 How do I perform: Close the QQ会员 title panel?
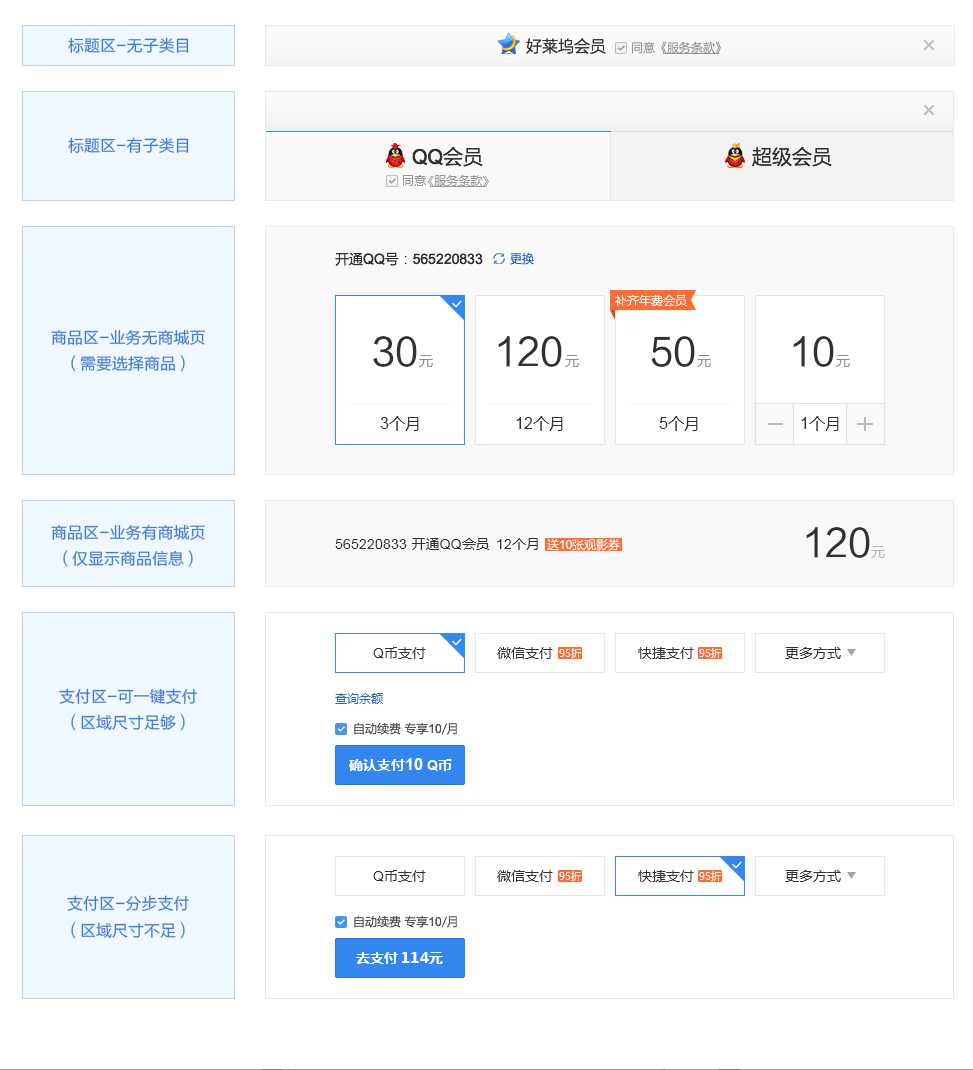pyautogui.click(x=929, y=110)
